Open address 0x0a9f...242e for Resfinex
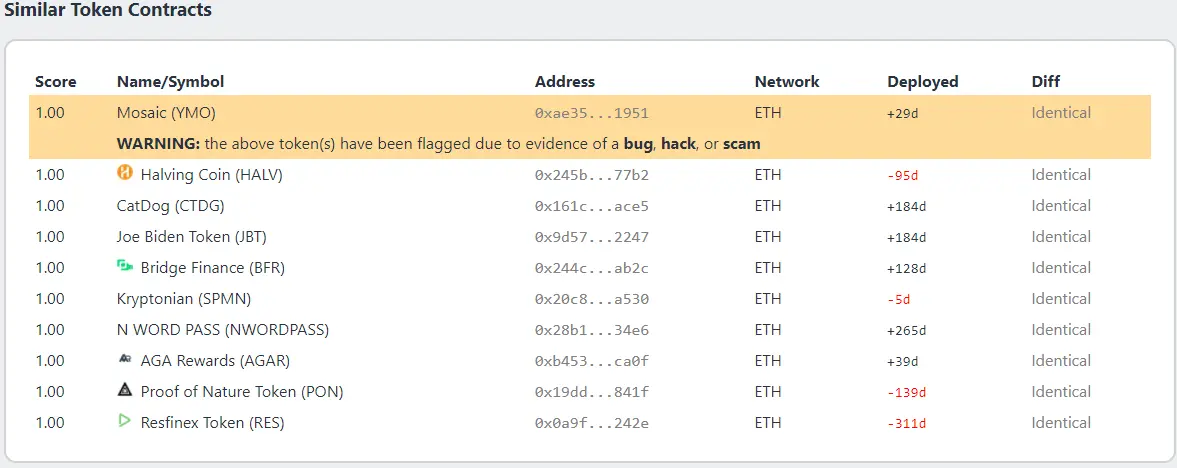 click(x=592, y=423)
